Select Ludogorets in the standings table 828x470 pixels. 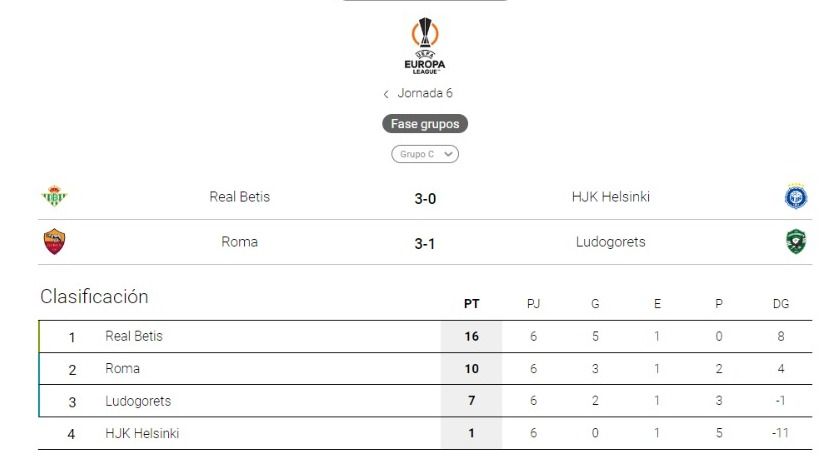(x=138, y=401)
